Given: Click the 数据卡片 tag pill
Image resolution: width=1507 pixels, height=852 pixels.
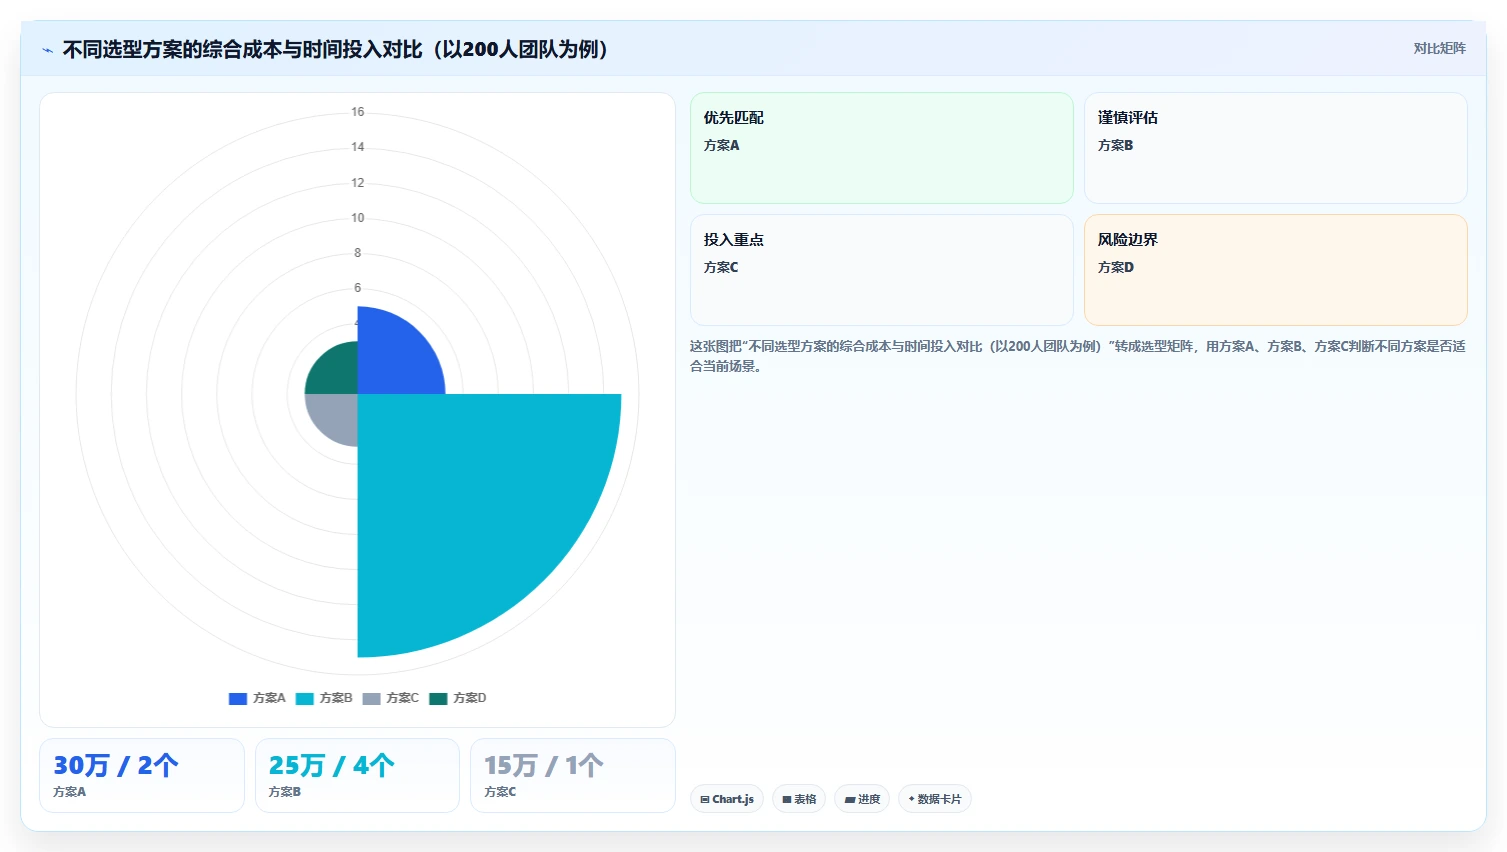Looking at the screenshot, I should (935, 799).
